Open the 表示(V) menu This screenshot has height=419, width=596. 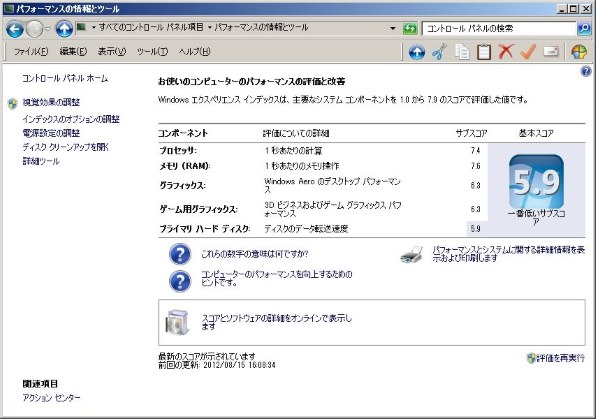click(x=112, y=51)
